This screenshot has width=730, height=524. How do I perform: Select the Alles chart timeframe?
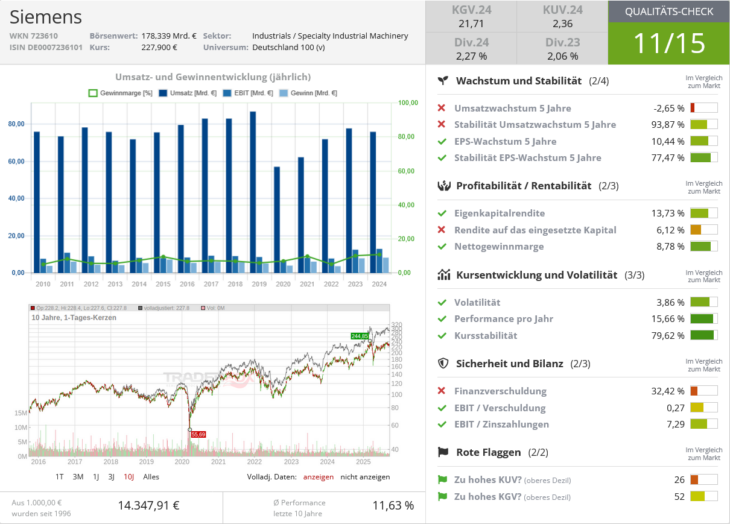[151, 477]
